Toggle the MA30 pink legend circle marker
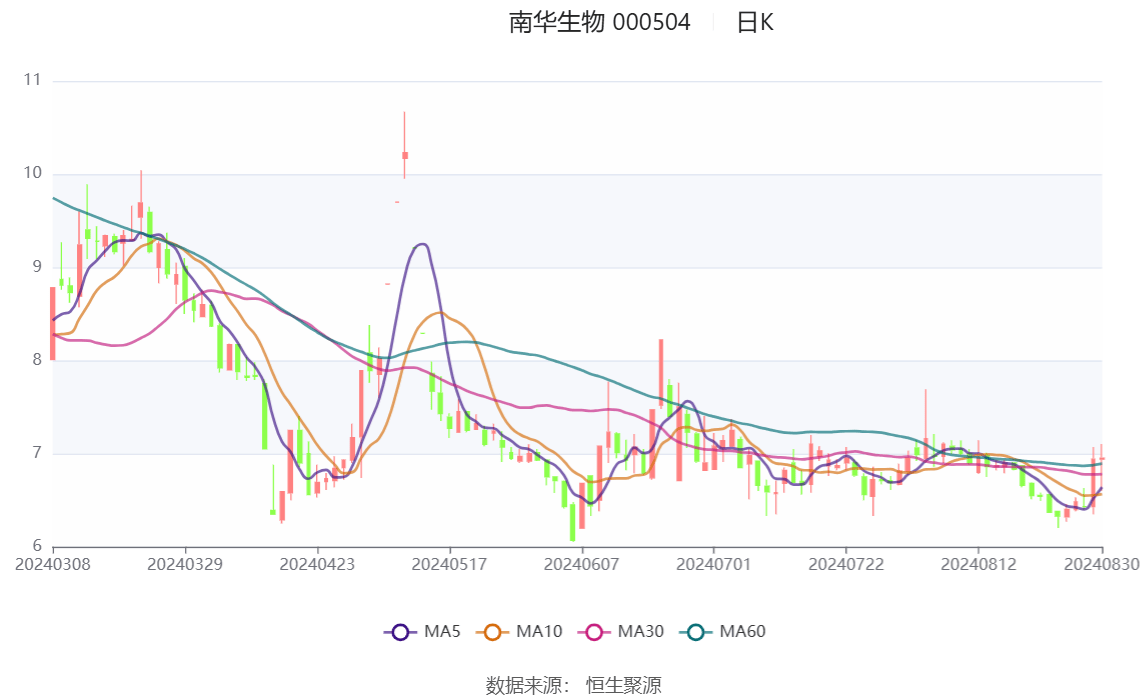This screenshot has height=699, width=1147. click(x=595, y=632)
